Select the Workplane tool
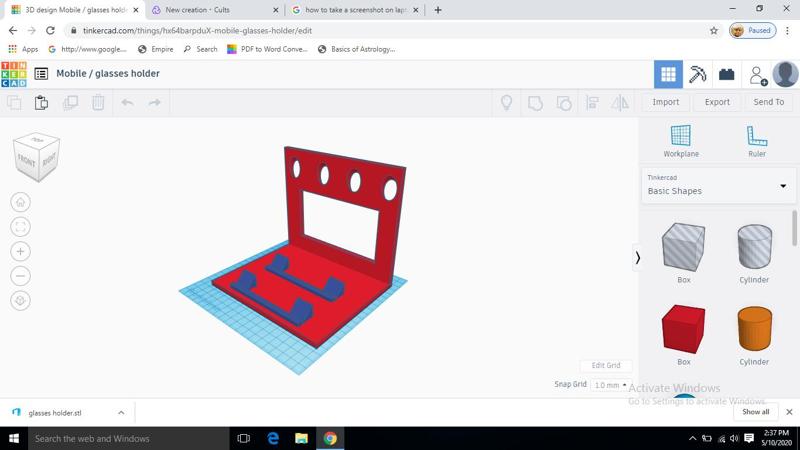 coord(681,141)
